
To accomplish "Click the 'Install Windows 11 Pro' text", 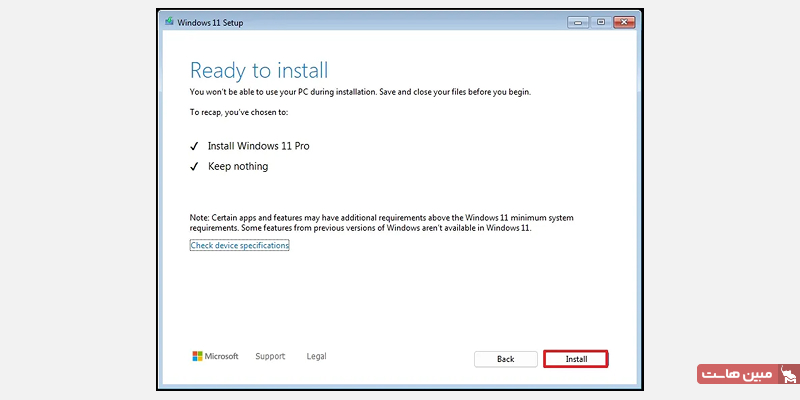I will coord(259,146).
